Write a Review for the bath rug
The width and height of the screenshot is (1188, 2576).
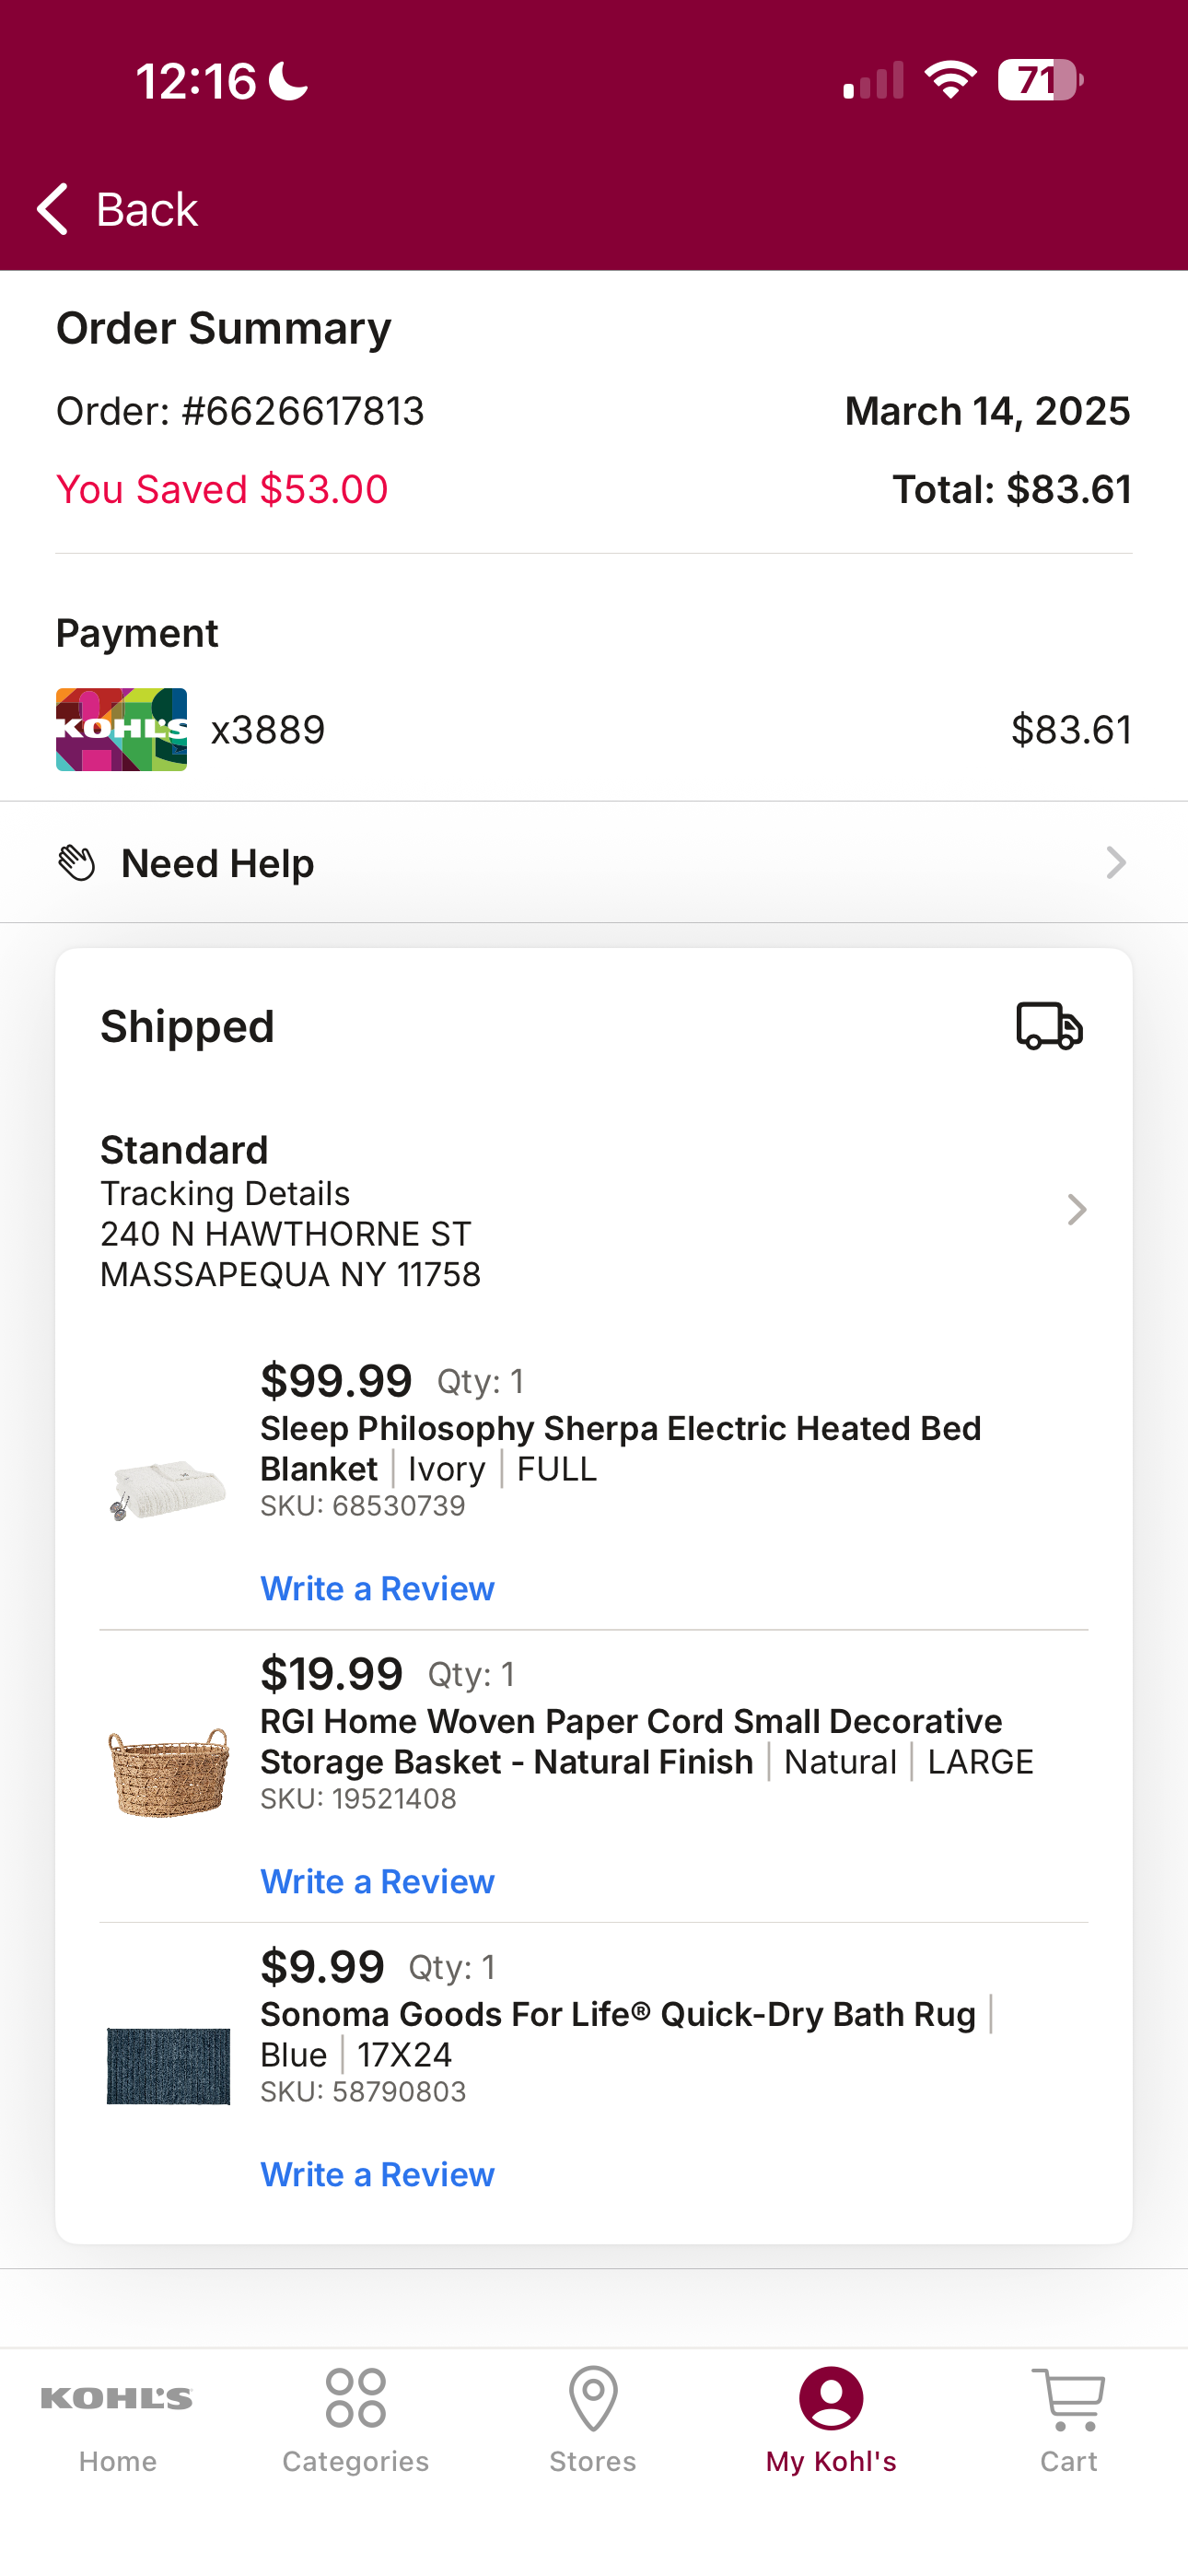(377, 2174)
